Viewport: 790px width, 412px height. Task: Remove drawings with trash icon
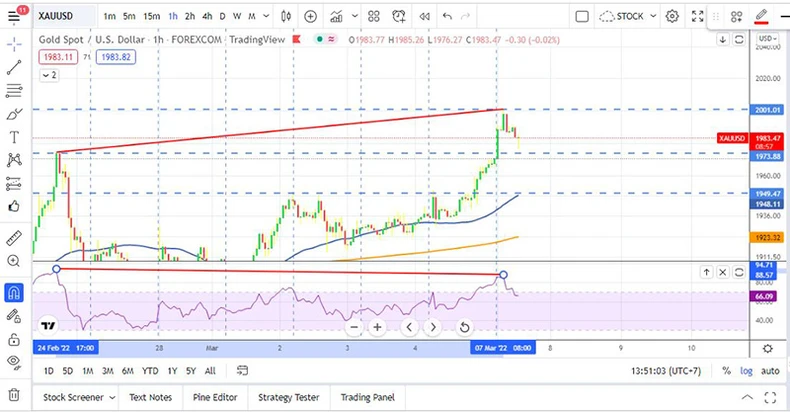point(14,394)
